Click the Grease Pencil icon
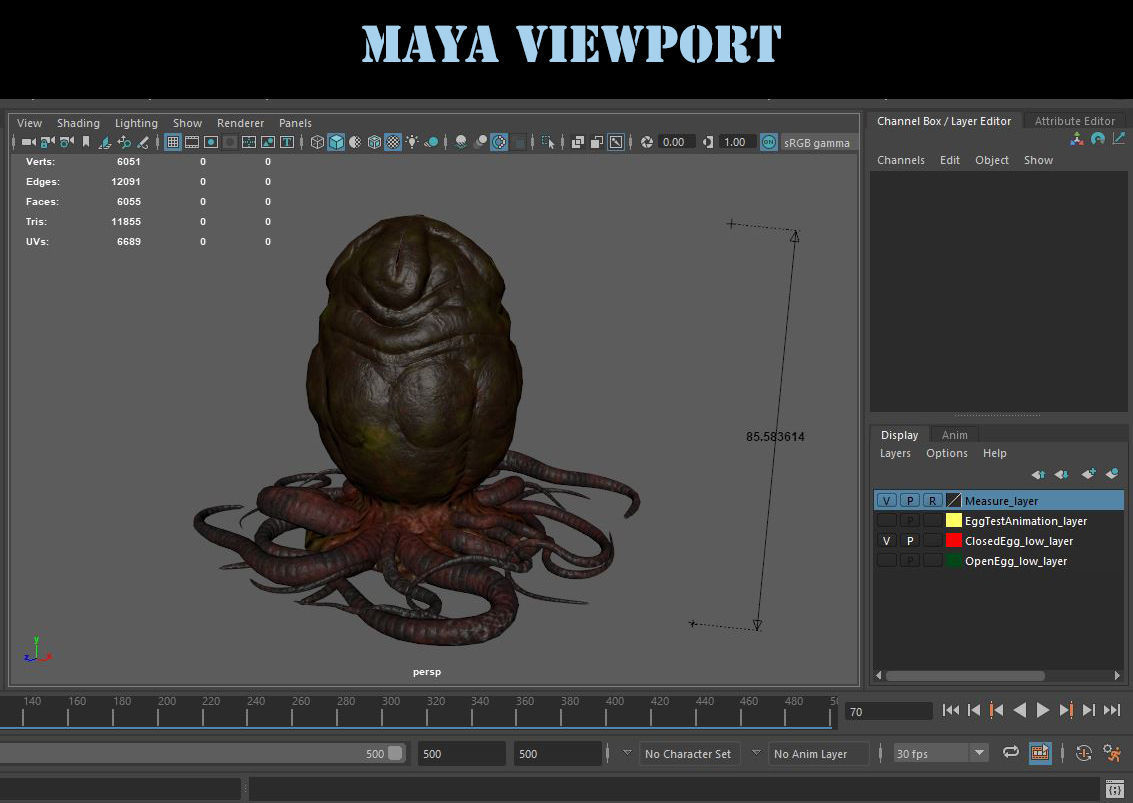The image size is (1133, 803). pos(143,142)
